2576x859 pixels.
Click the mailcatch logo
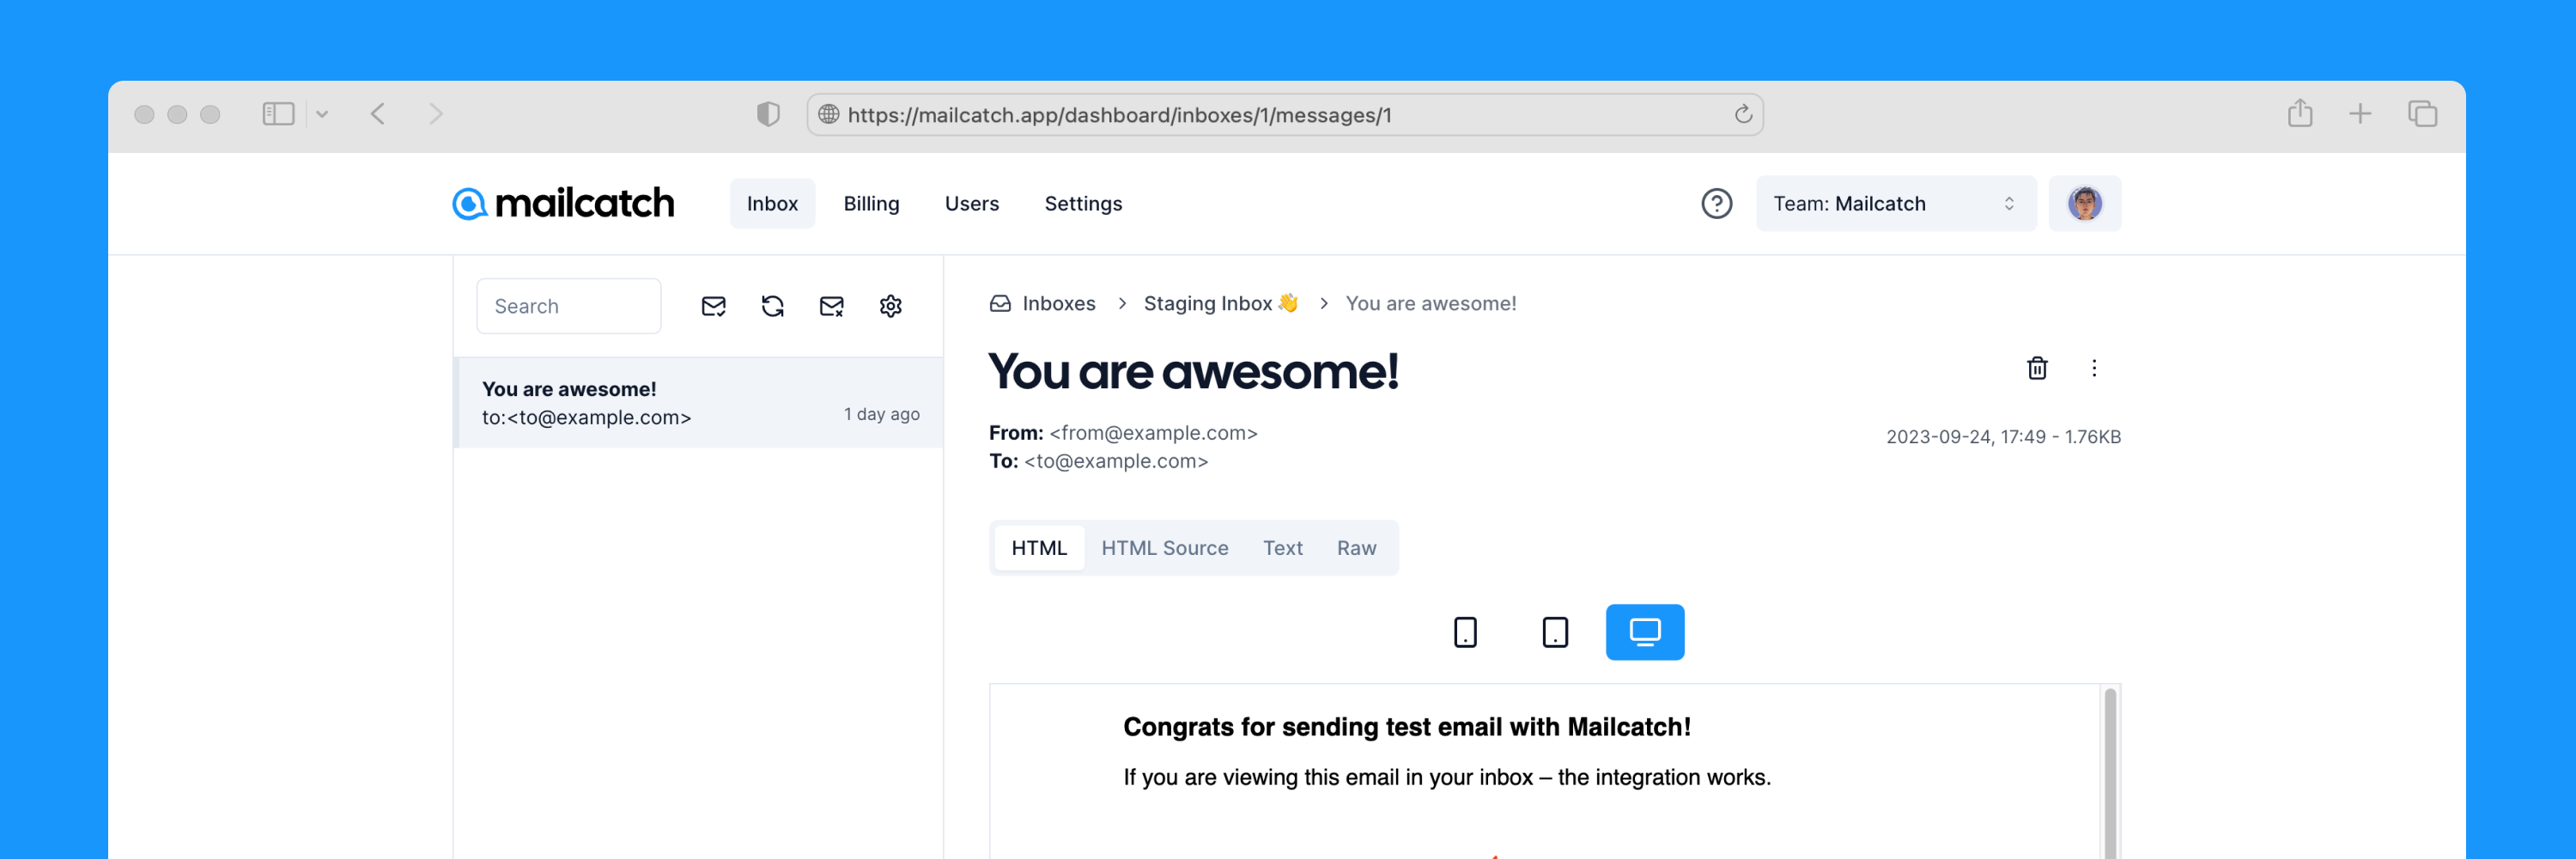(x=563, y=203)
